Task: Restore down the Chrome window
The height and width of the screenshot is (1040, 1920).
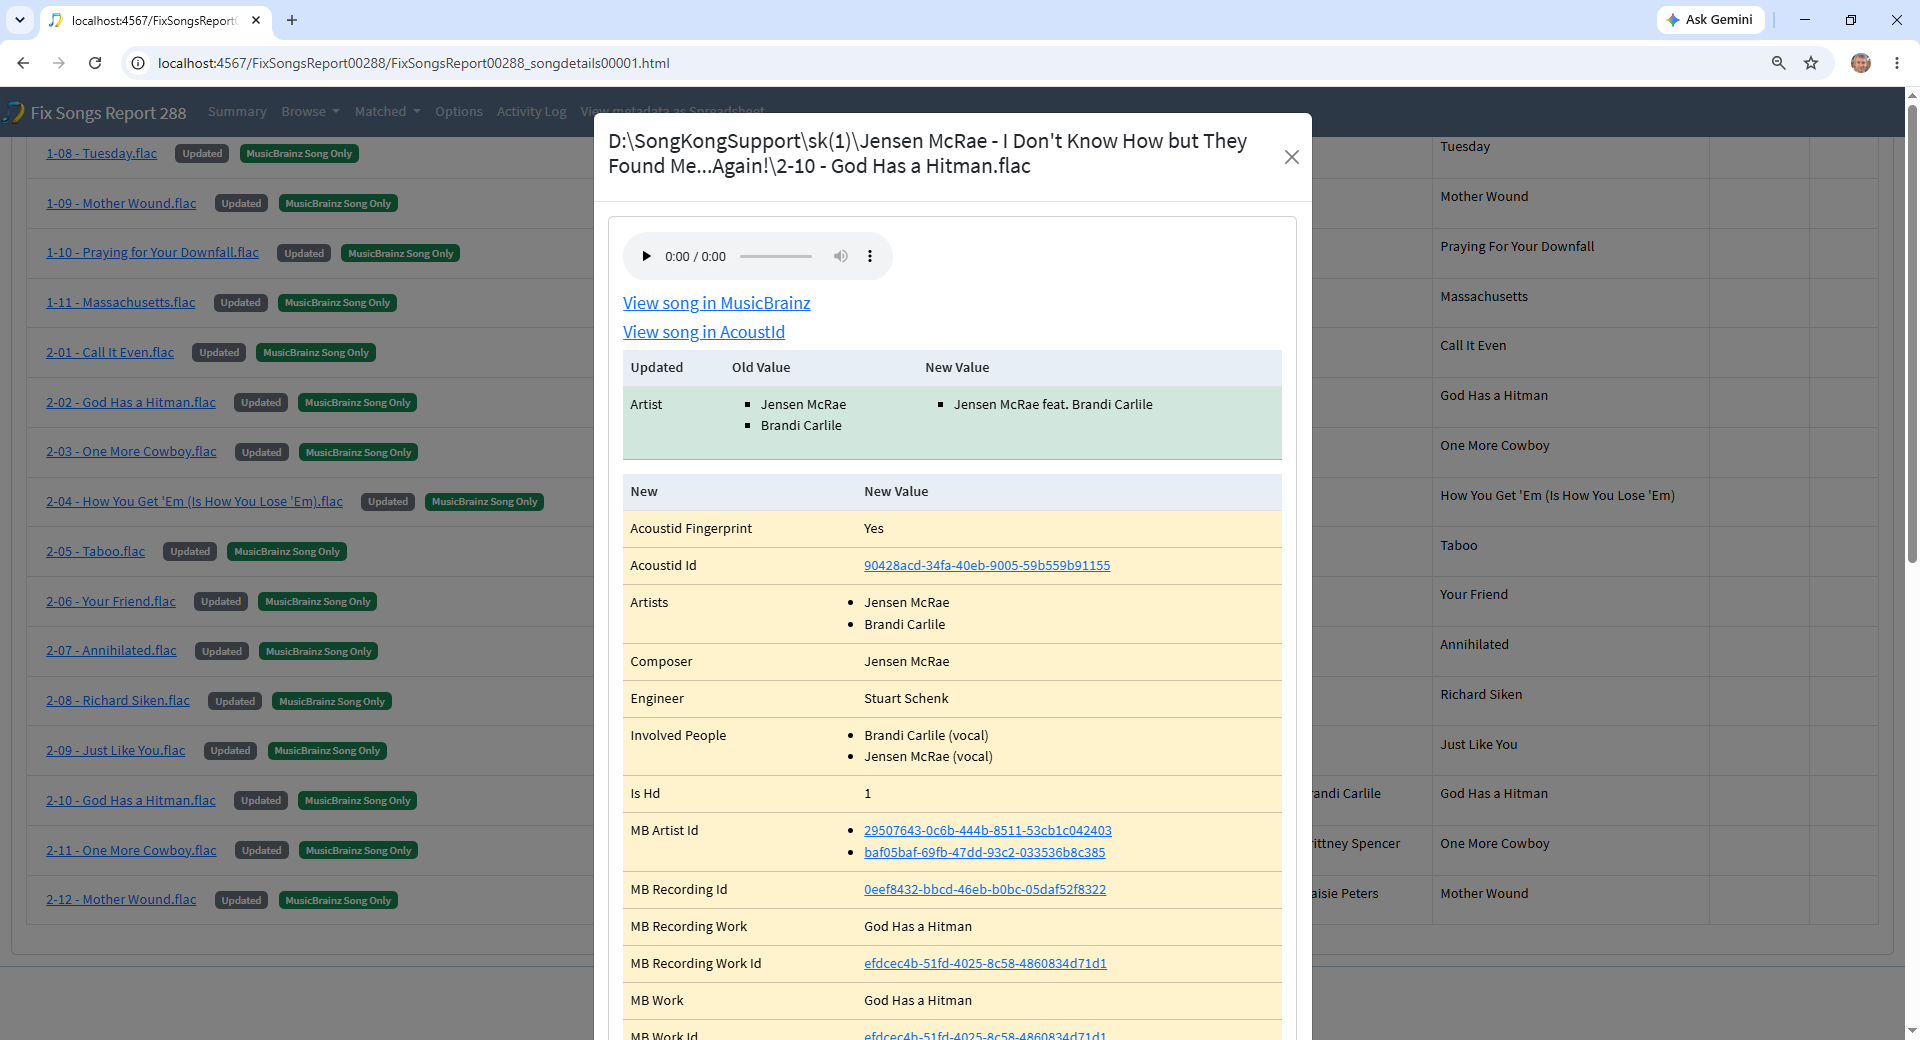Action: 1851,20
